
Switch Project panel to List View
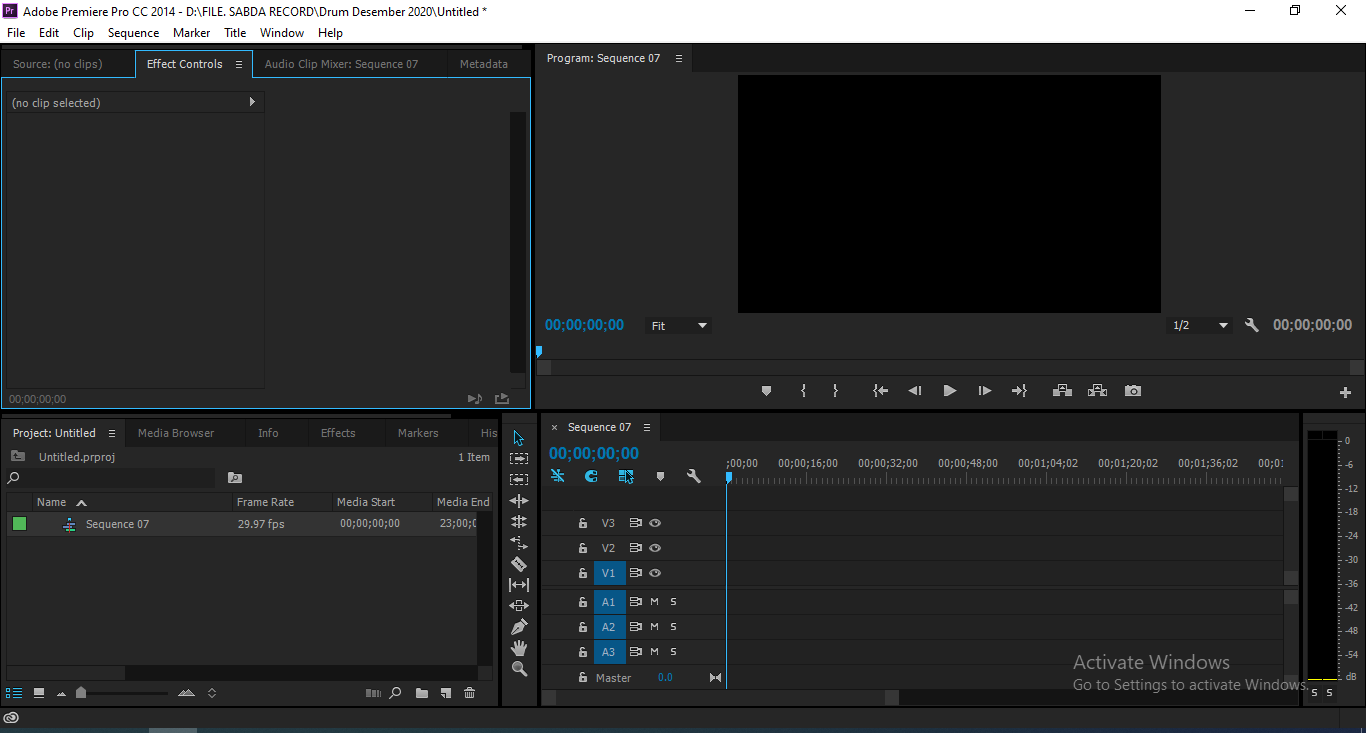point(14,693)
